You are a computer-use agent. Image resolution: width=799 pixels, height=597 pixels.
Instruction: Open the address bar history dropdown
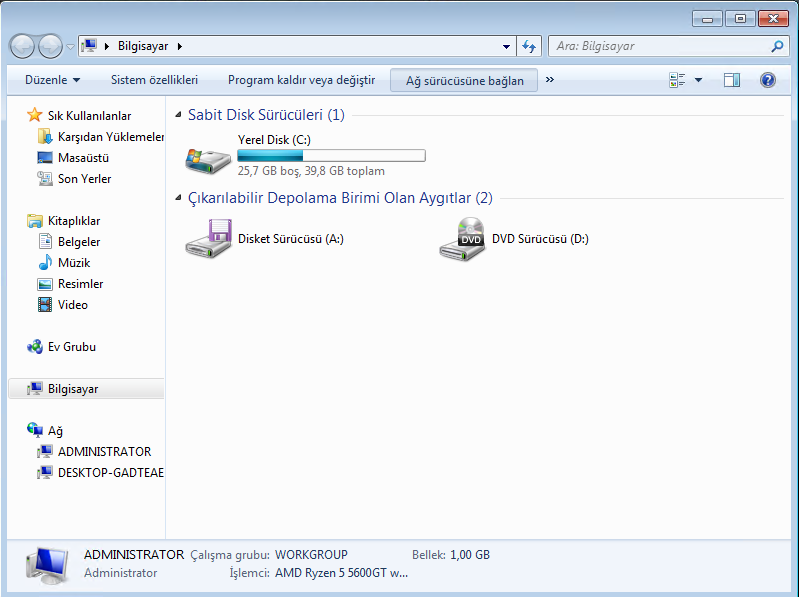coord(506,46)
